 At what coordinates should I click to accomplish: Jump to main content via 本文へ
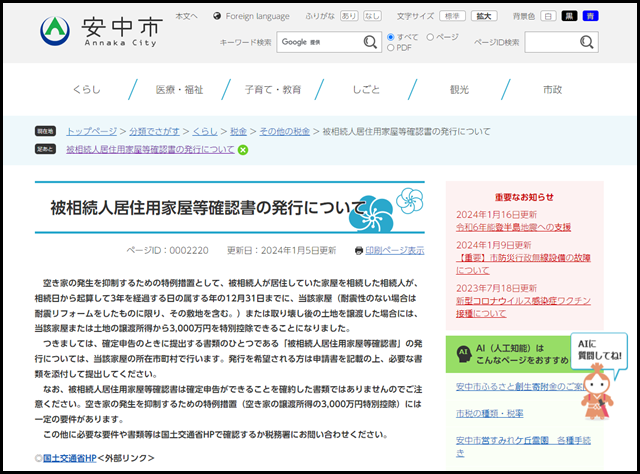(x=187, y=16)
